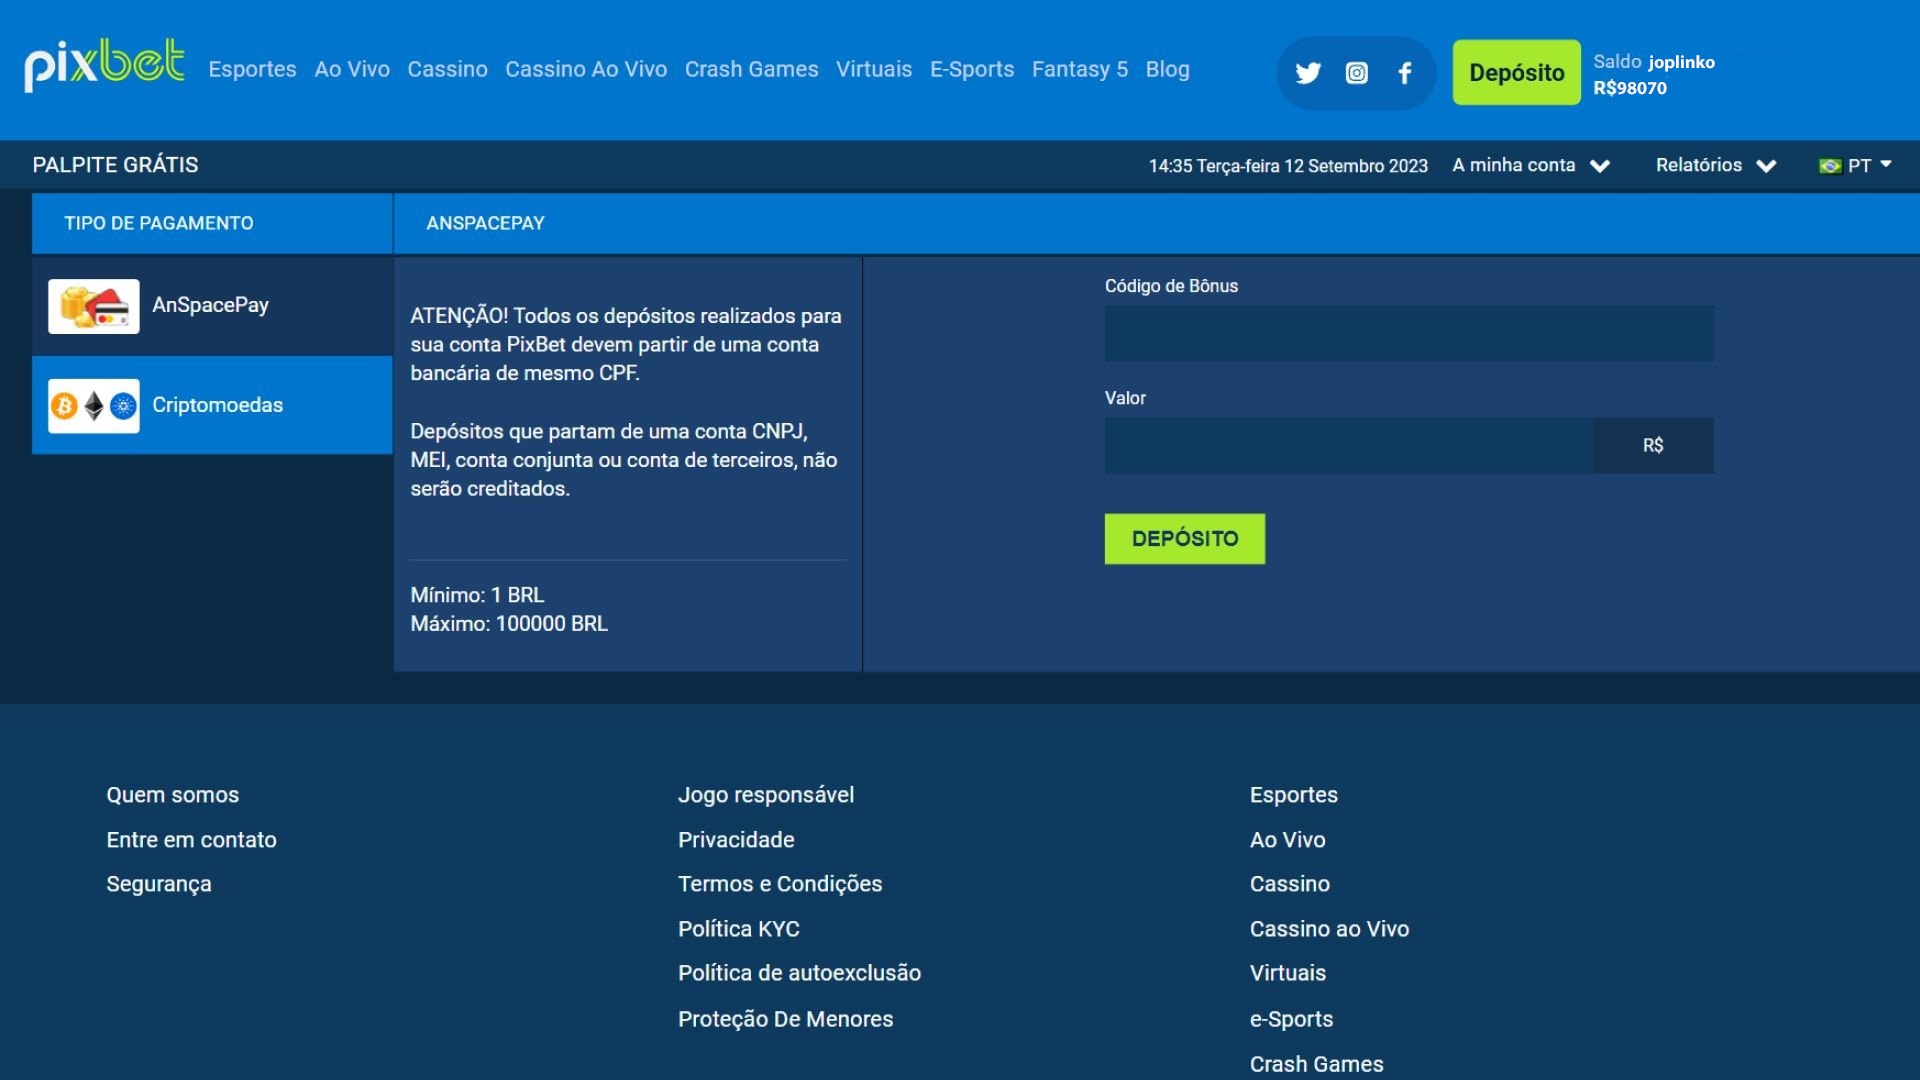Image resolution: width=1920 pixels, height=1080 pixels.
Task: Select the Criptomoedas crypto coins icon
Action: tap(94, 406)
